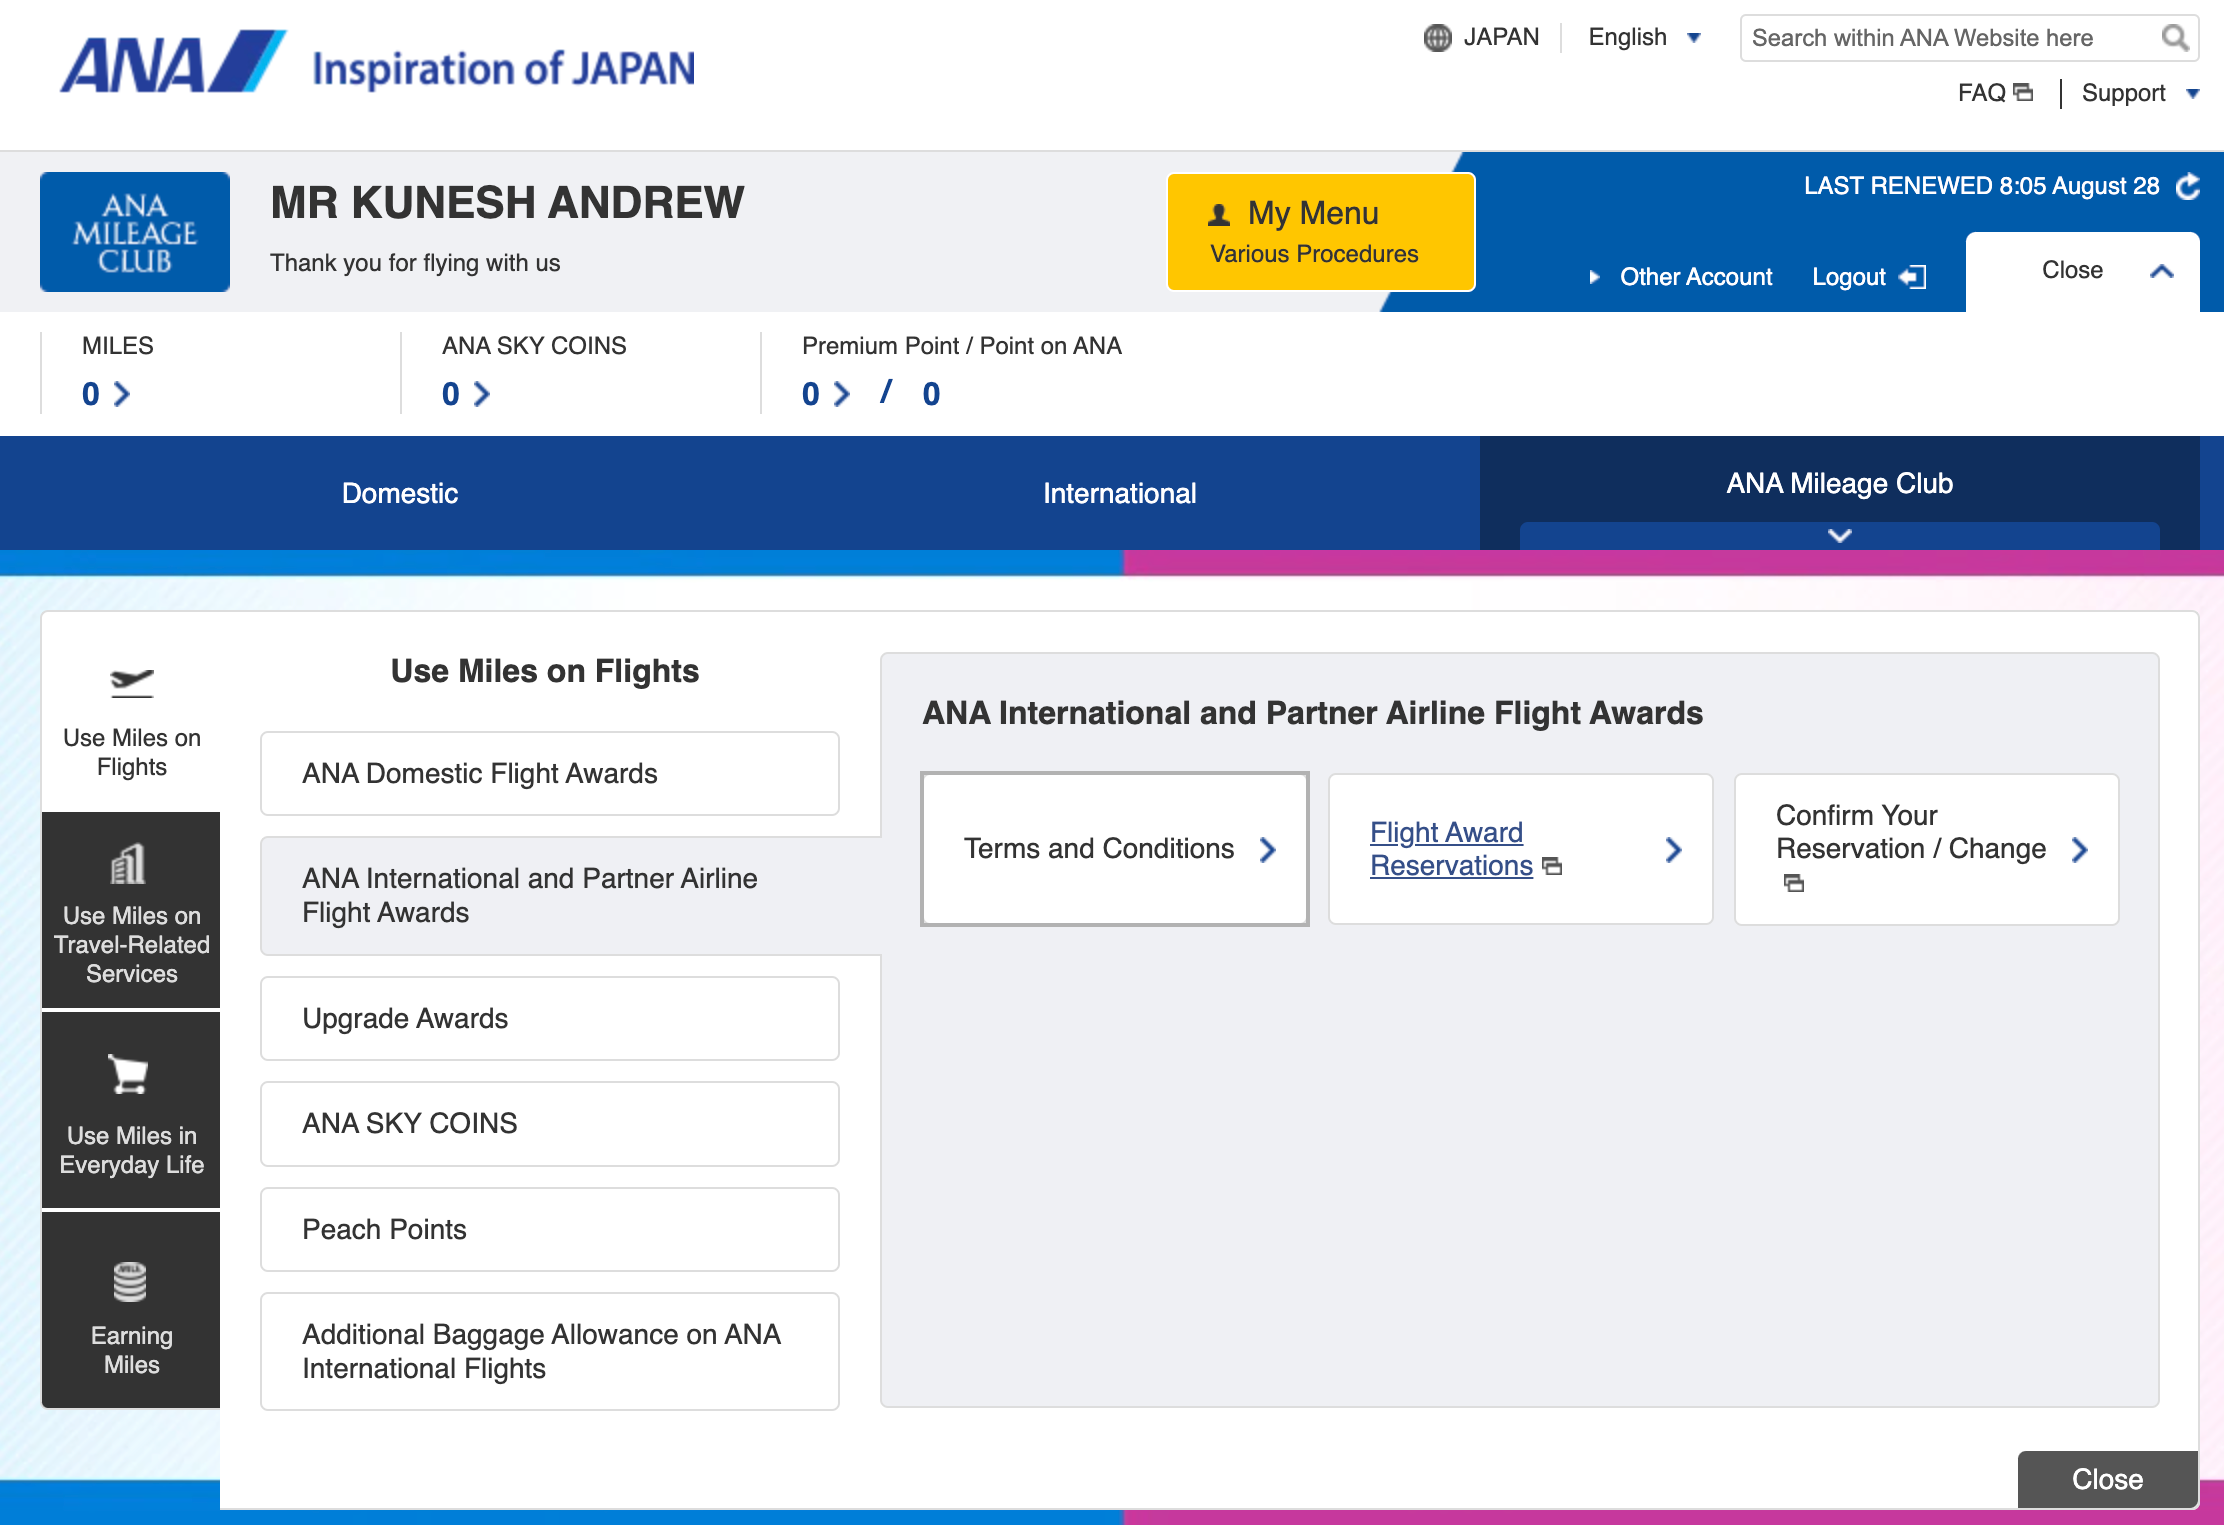
Task: Open Confirm Your Reservation / Change
Action: [x=1927, y=849]
